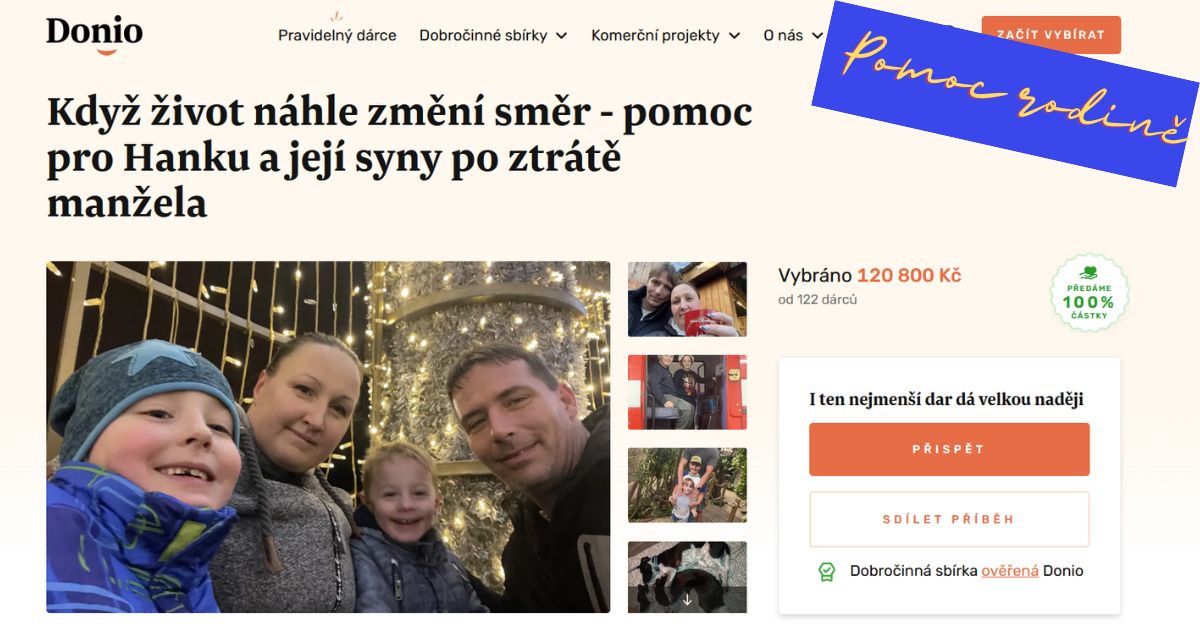
Task: Click the green 100% částky badge
Action: (x=1088, y=293)
